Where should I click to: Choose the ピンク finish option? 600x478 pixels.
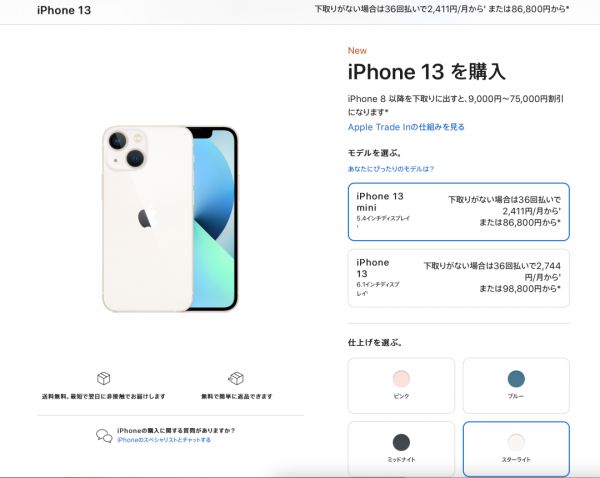(401, 386)
